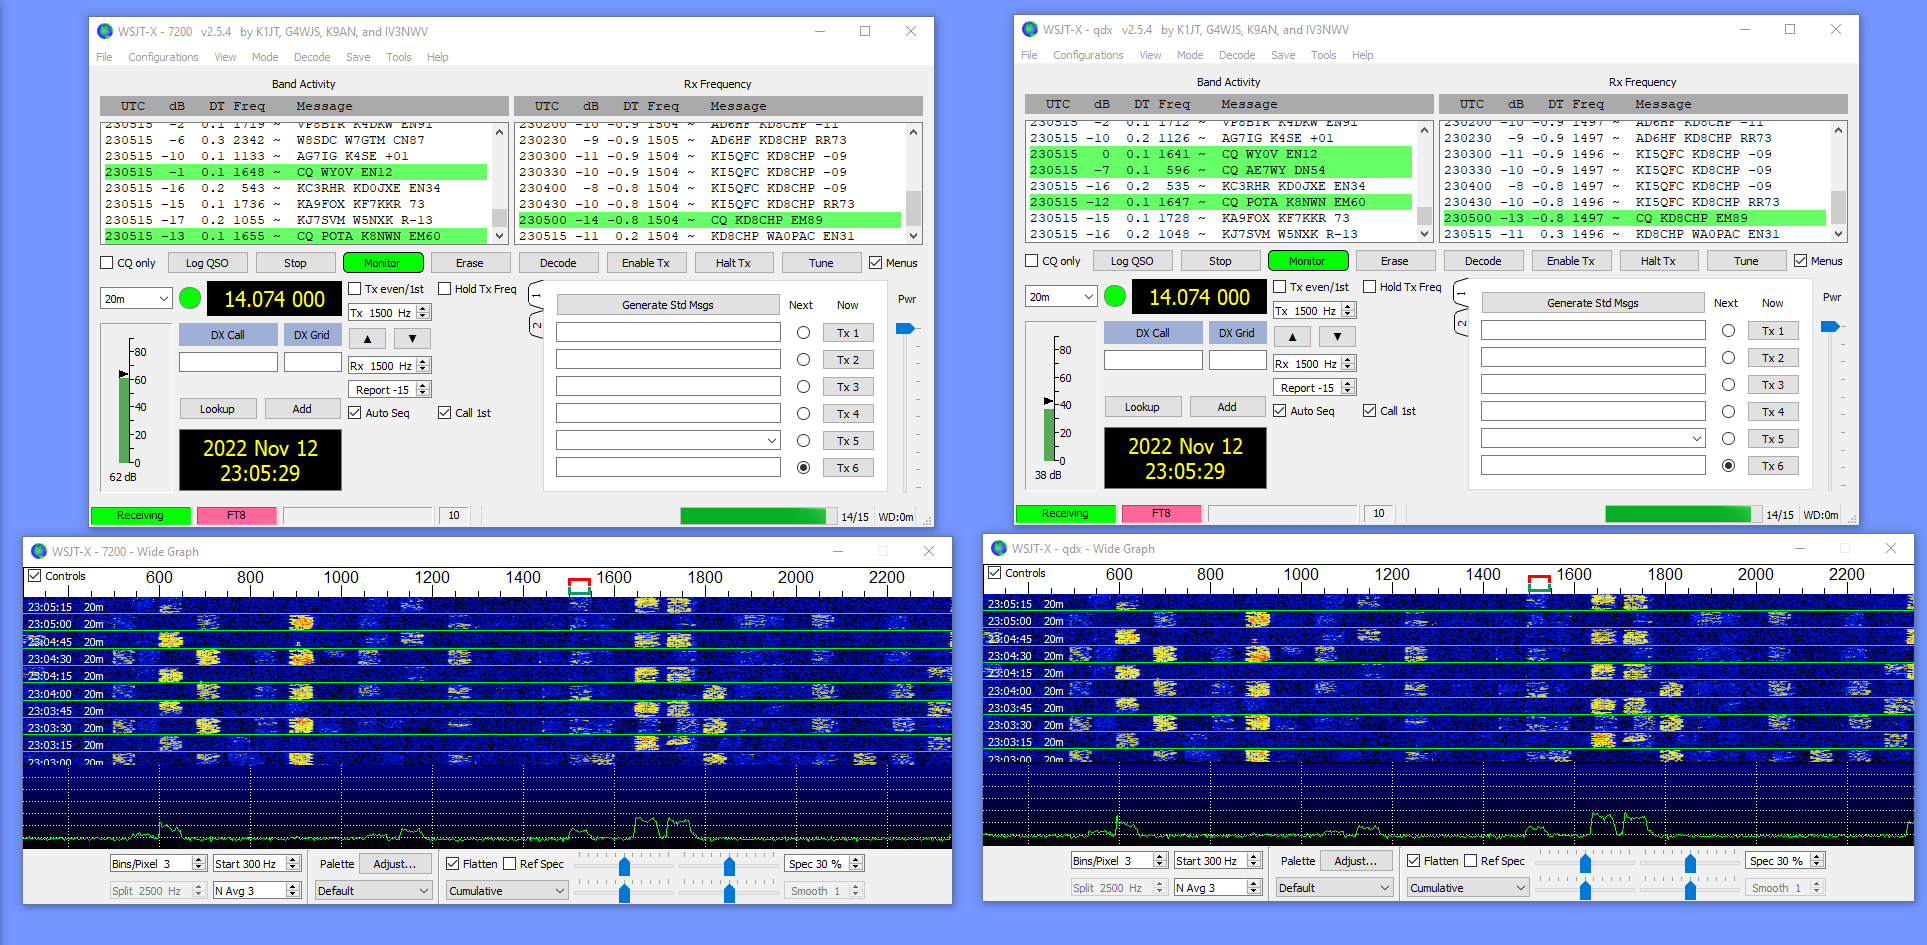Click Generate Std Msgs in 7200 window
Viewport: 1927px width, 945px height.
[668, 305]
